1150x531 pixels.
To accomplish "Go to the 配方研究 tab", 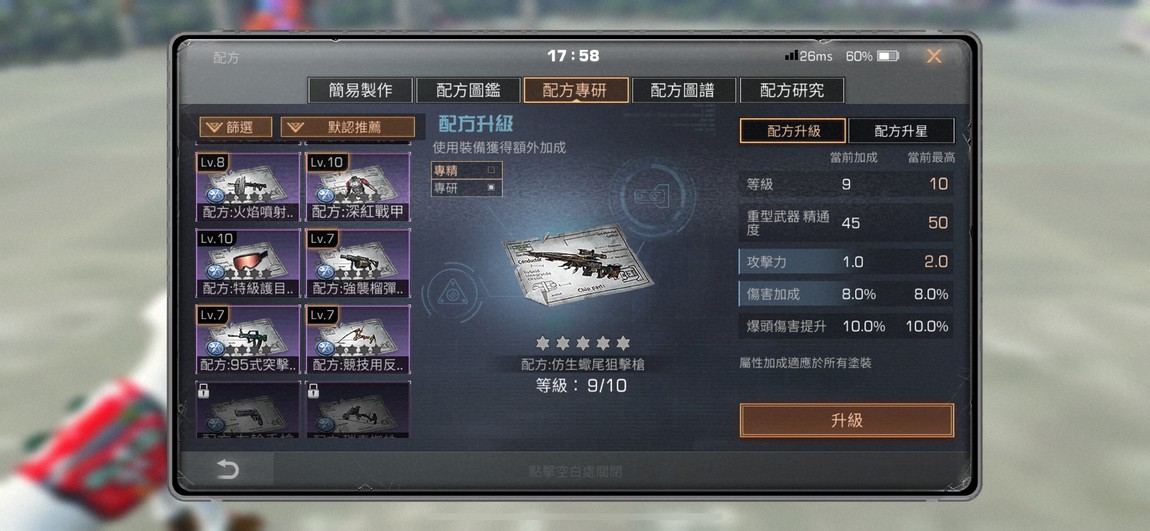I will click(x=792, y=90).
